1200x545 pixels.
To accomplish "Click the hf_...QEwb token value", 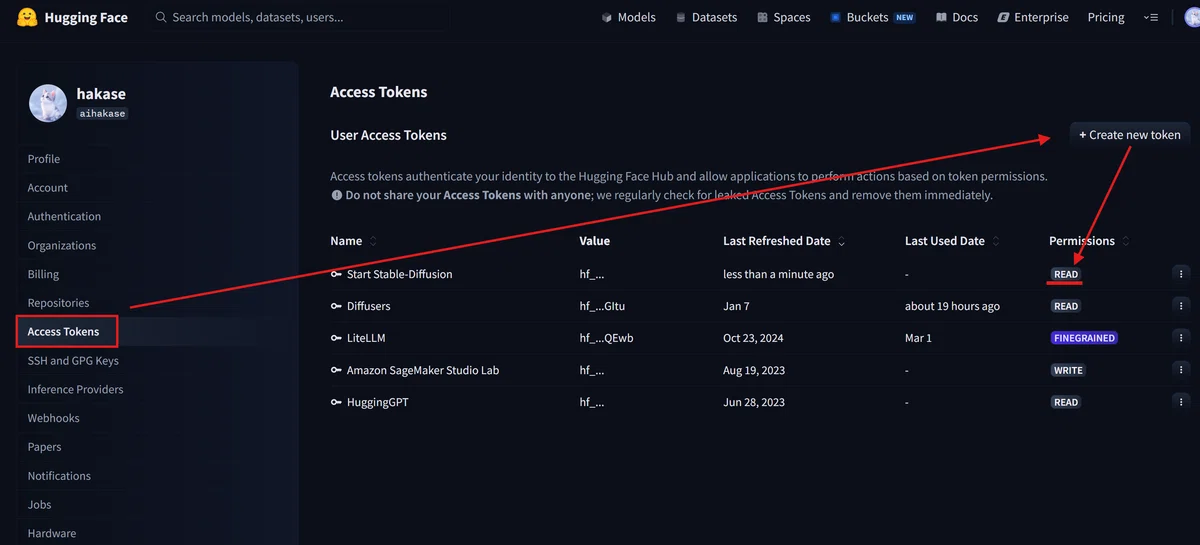I will pyautogui.click(x=606, y=338).
